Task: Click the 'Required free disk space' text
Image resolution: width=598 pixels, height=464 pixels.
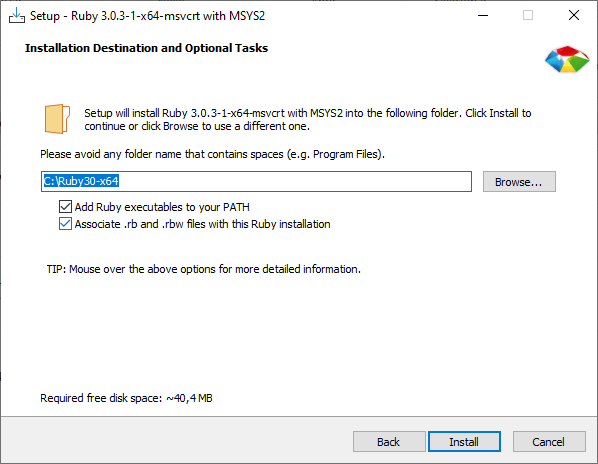Action: click(126, 398)
